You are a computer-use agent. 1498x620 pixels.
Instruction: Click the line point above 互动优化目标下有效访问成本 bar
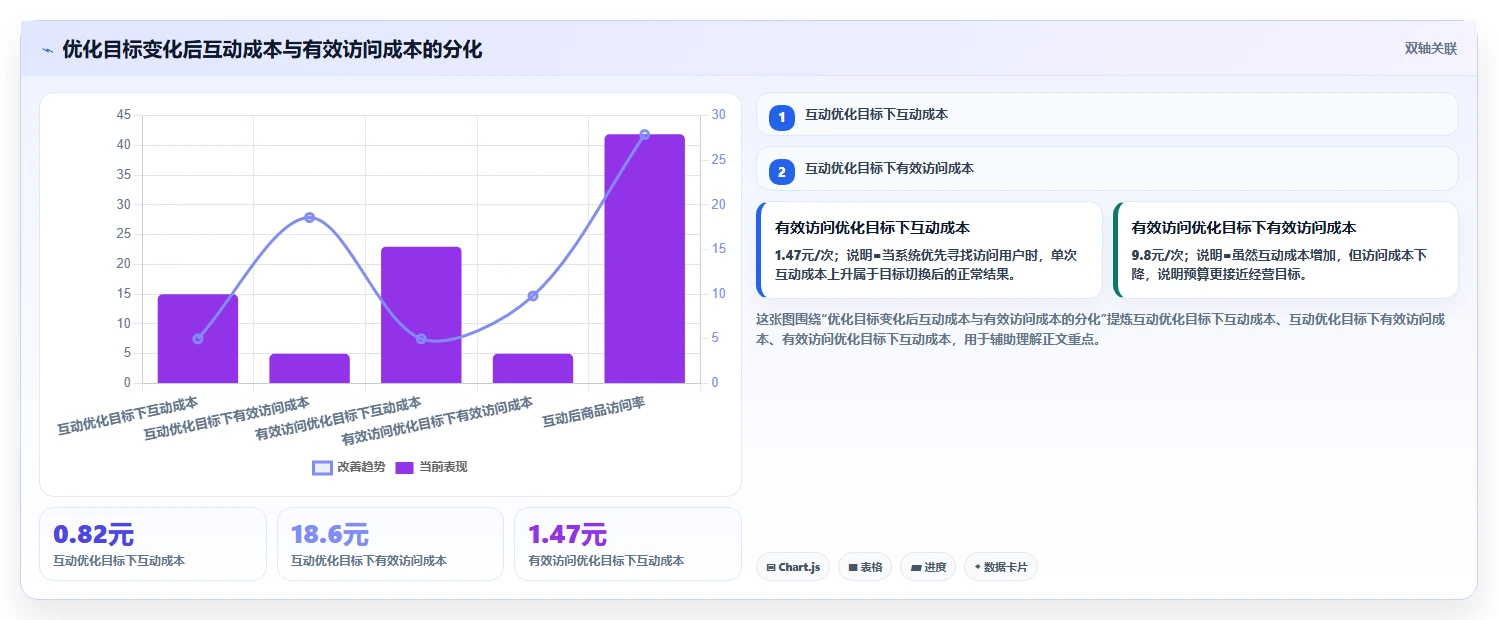click(x=309, y=217)
